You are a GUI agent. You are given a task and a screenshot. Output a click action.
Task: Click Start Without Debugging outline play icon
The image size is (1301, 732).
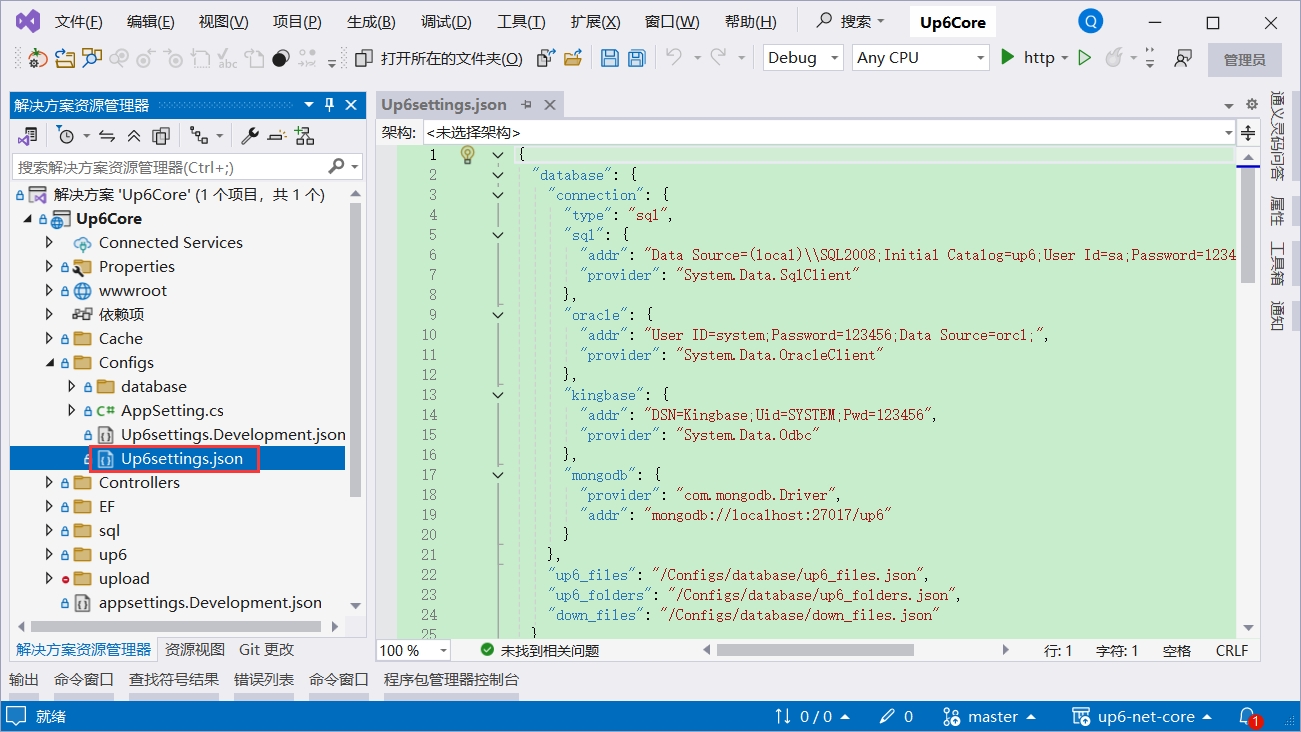point(1084,58)
